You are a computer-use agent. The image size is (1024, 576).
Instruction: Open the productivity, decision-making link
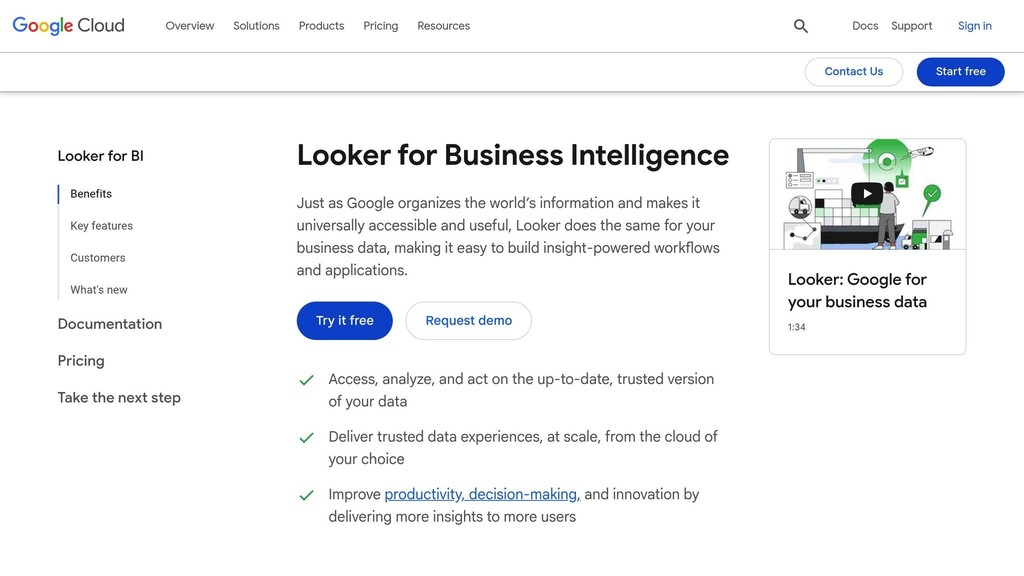coord(481,493)
